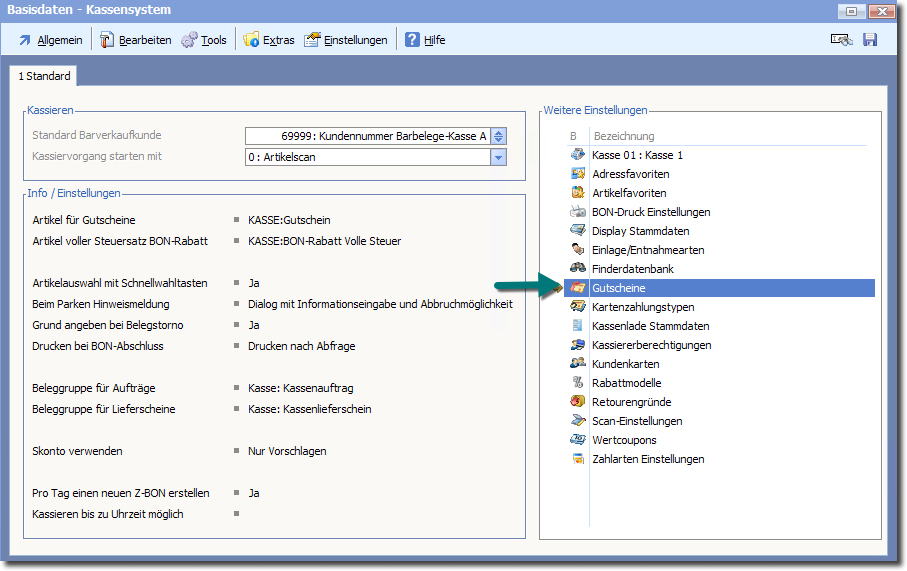Select the Adressfavoriten icon entry
Image resolution: width=907 pixels, height=571 pixels.
[578, 174]
